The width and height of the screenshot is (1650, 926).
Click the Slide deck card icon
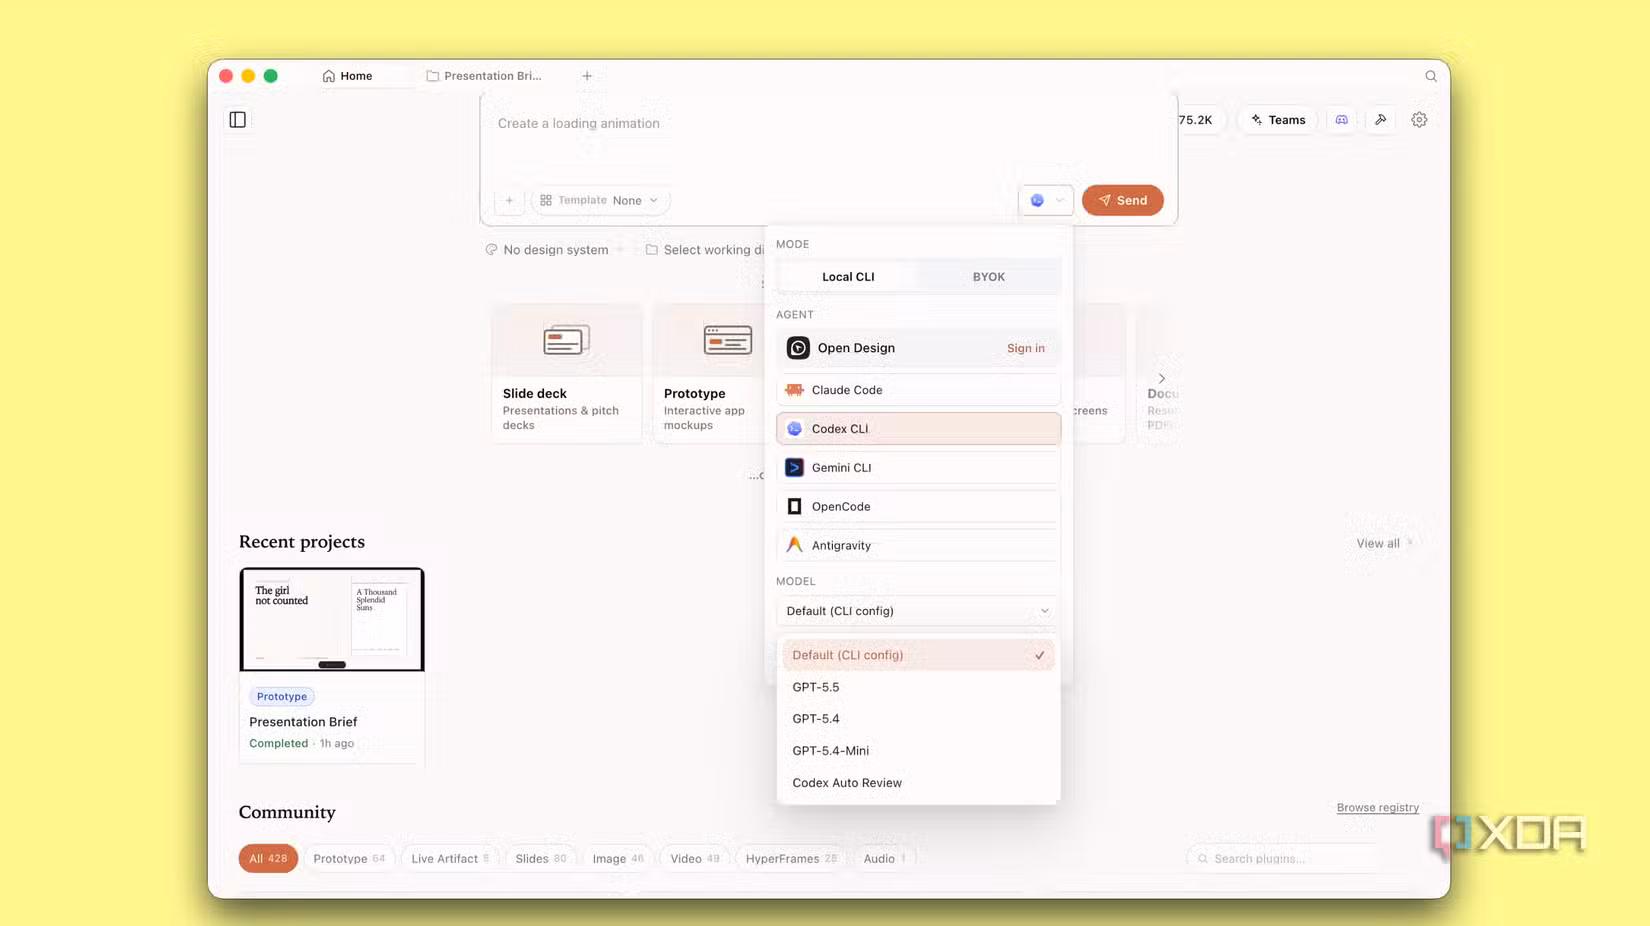click(x=566, y=340)
